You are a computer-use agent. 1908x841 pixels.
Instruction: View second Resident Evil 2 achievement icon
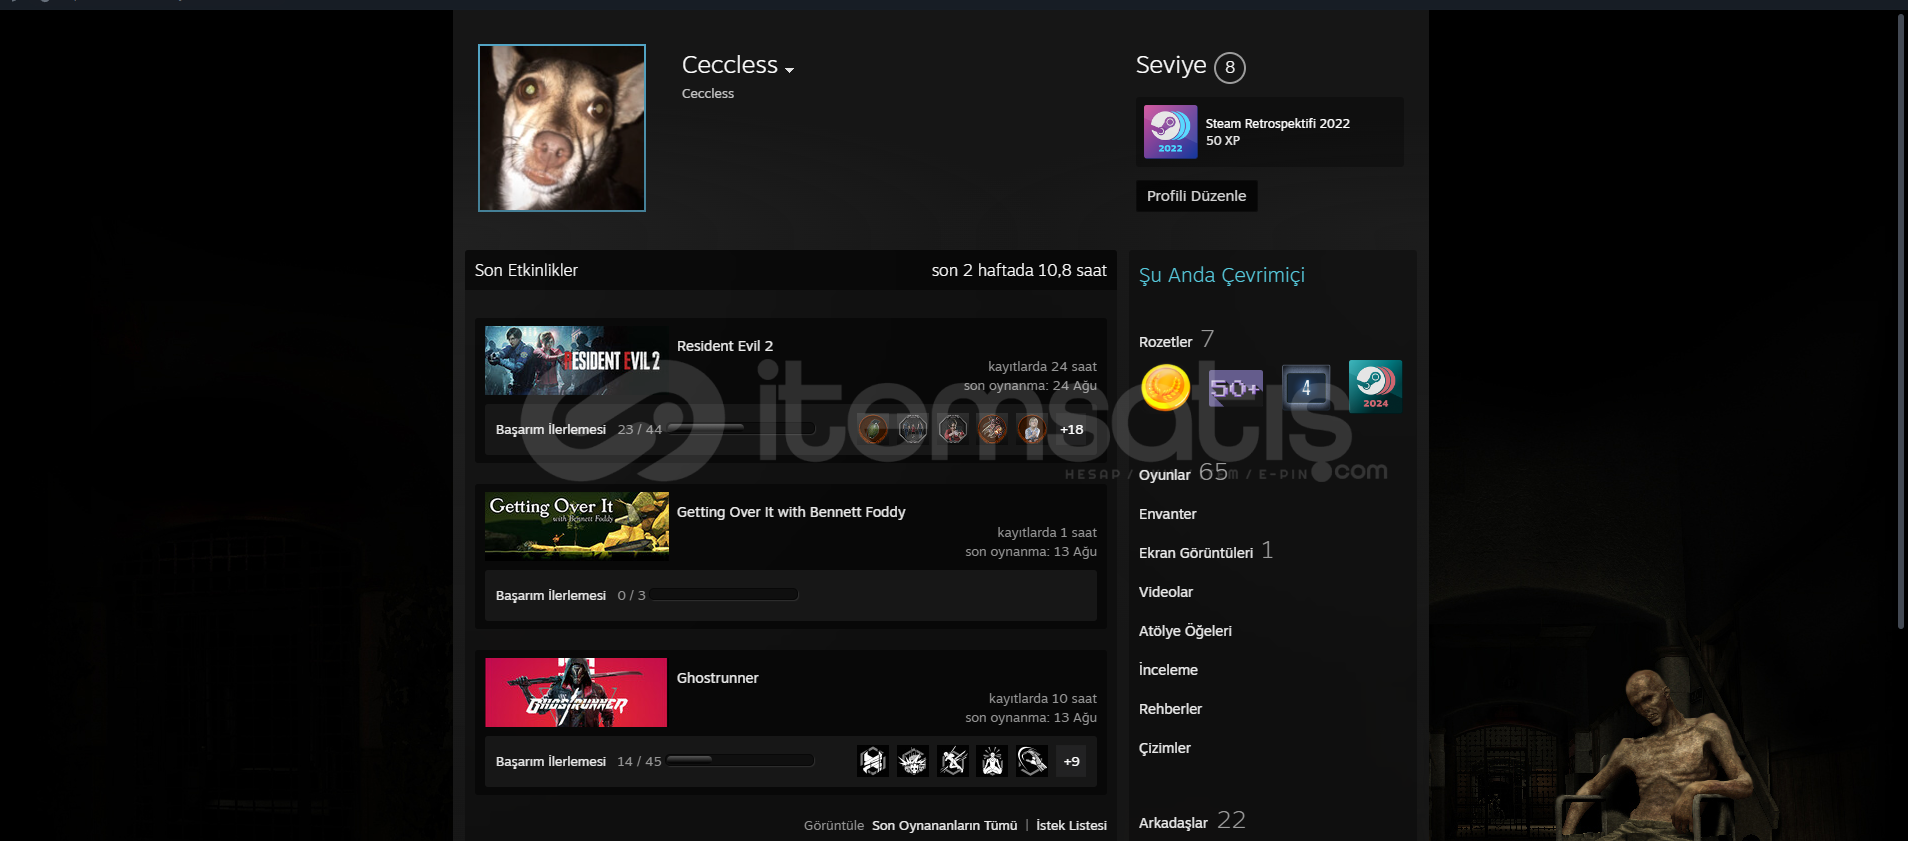[x=913, y=429]
